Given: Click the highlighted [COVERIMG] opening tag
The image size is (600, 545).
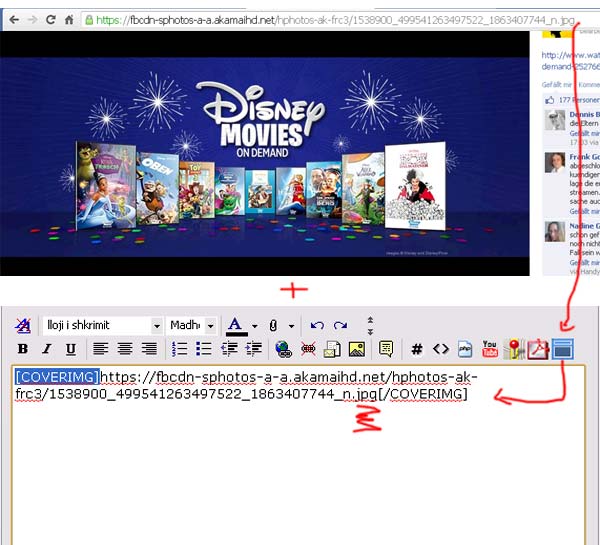Looking at the screenshot, I should point(57,377).
